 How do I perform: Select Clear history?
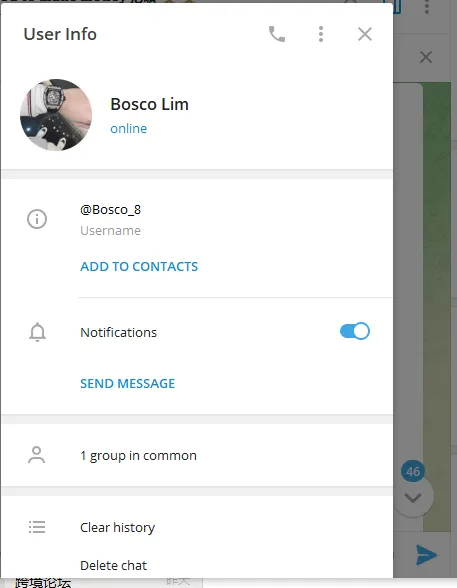(x=117, y=528)
